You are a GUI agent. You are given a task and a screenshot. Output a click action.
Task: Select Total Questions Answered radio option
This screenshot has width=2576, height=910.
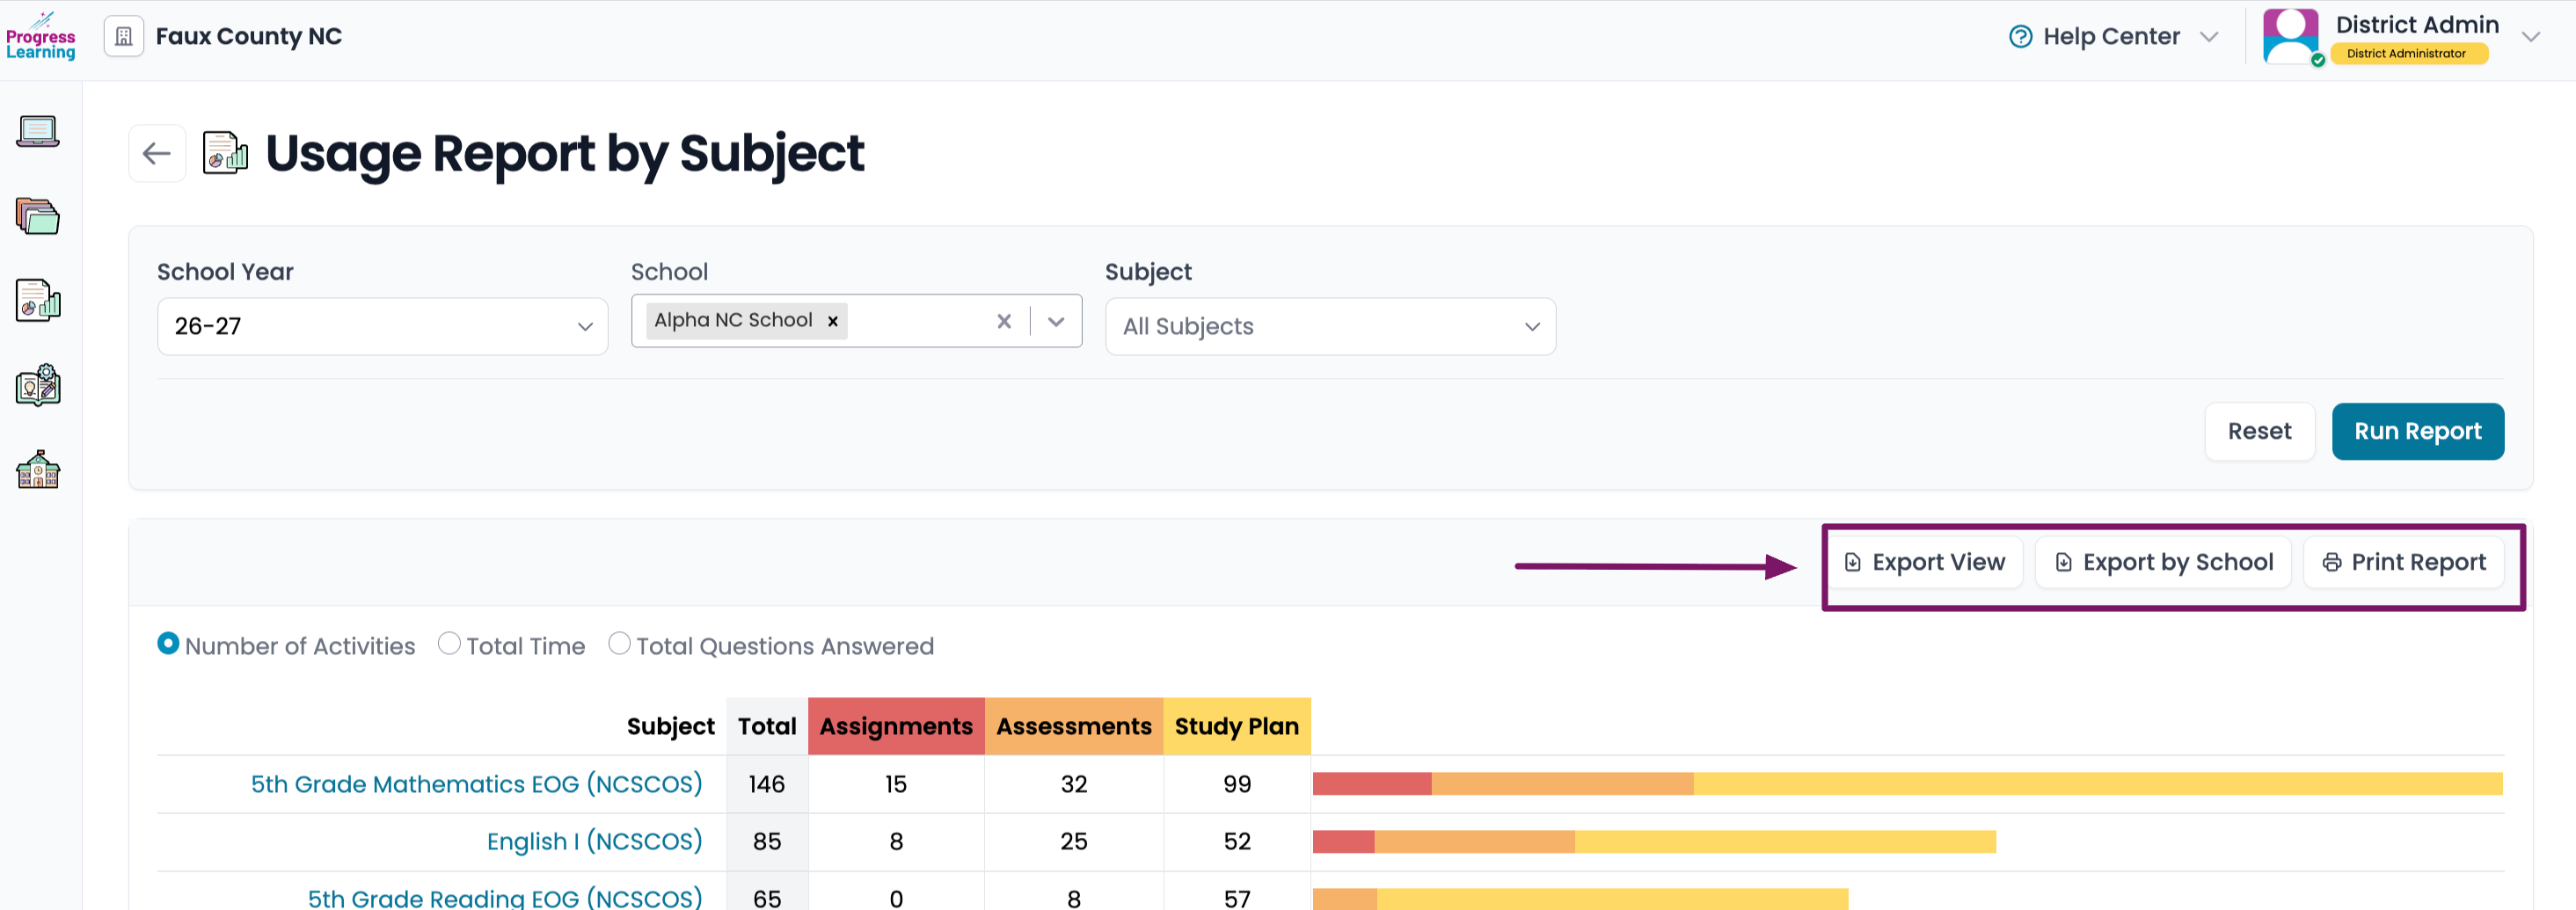tap(620, 644)
